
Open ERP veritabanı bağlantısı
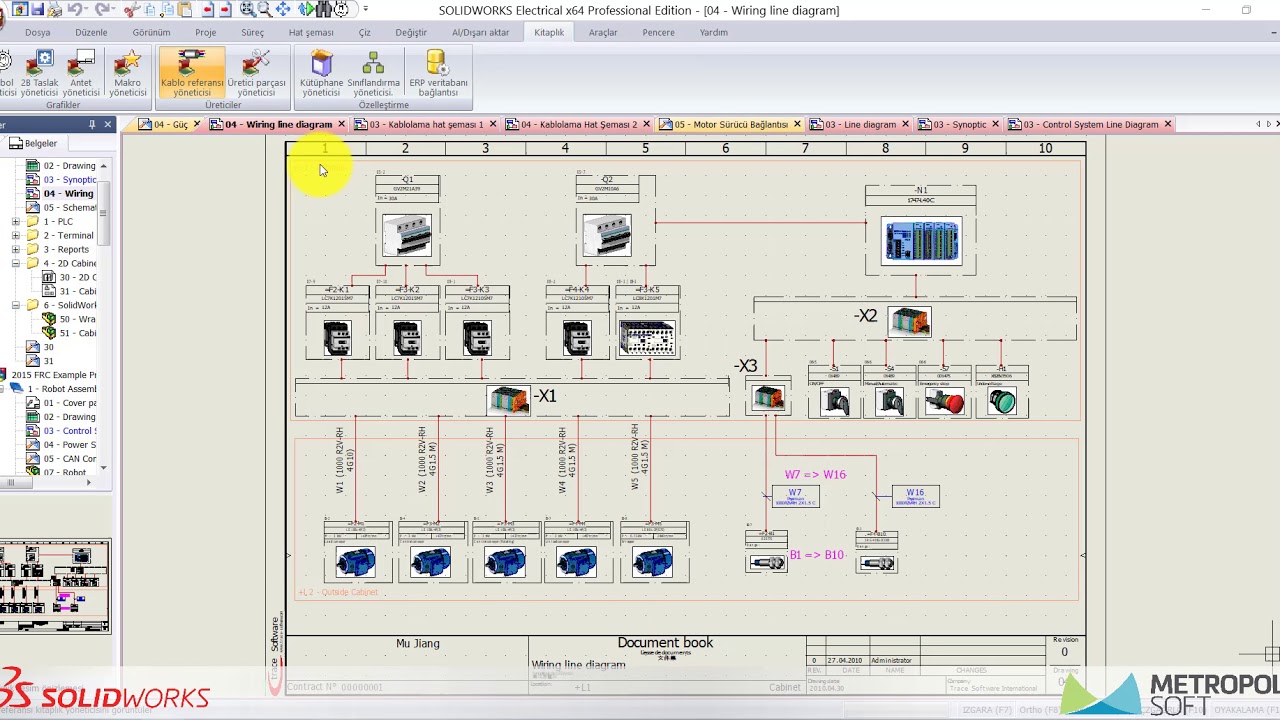click(437, 73)
